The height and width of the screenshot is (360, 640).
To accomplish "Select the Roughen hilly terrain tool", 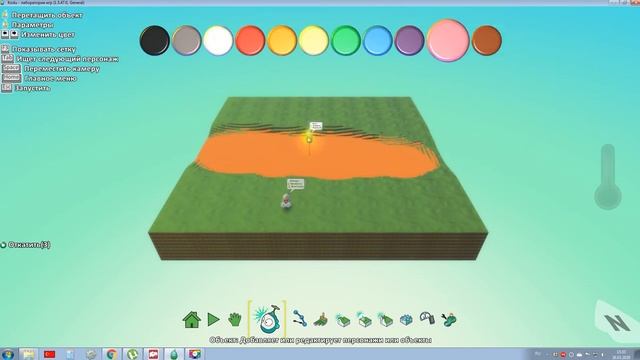I will (x=385, y=320).
